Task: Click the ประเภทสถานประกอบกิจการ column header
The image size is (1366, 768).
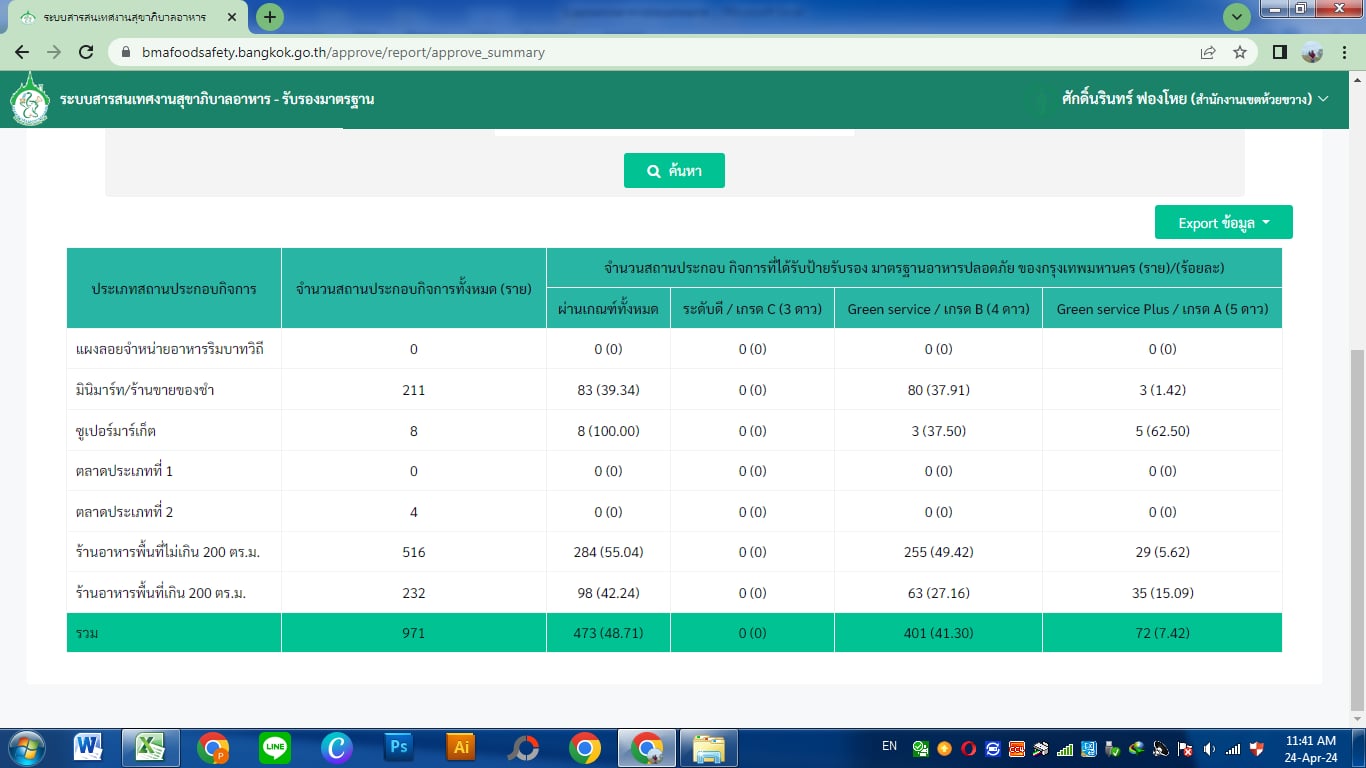Action: point(174,288)
